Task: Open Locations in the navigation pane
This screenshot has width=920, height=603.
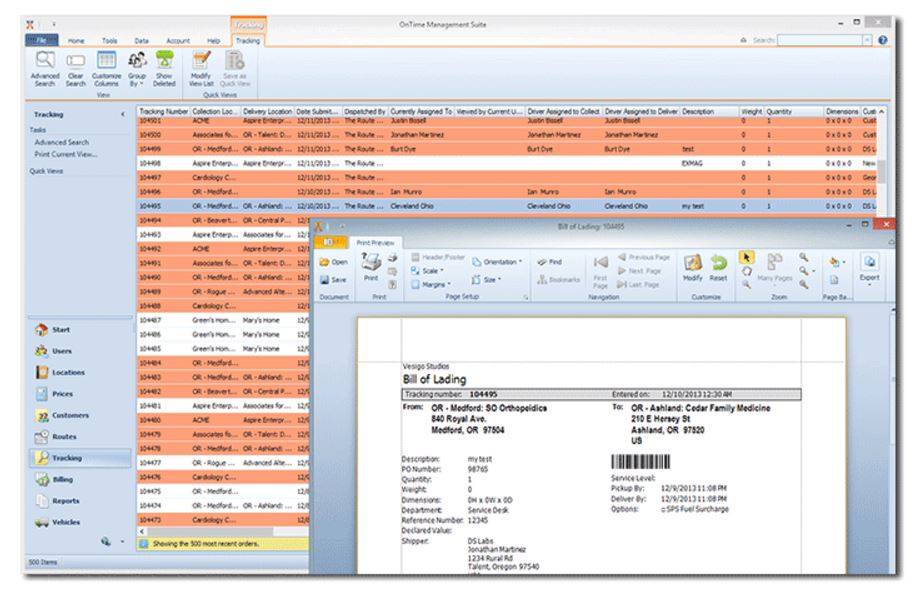Action: coord(80,372)
